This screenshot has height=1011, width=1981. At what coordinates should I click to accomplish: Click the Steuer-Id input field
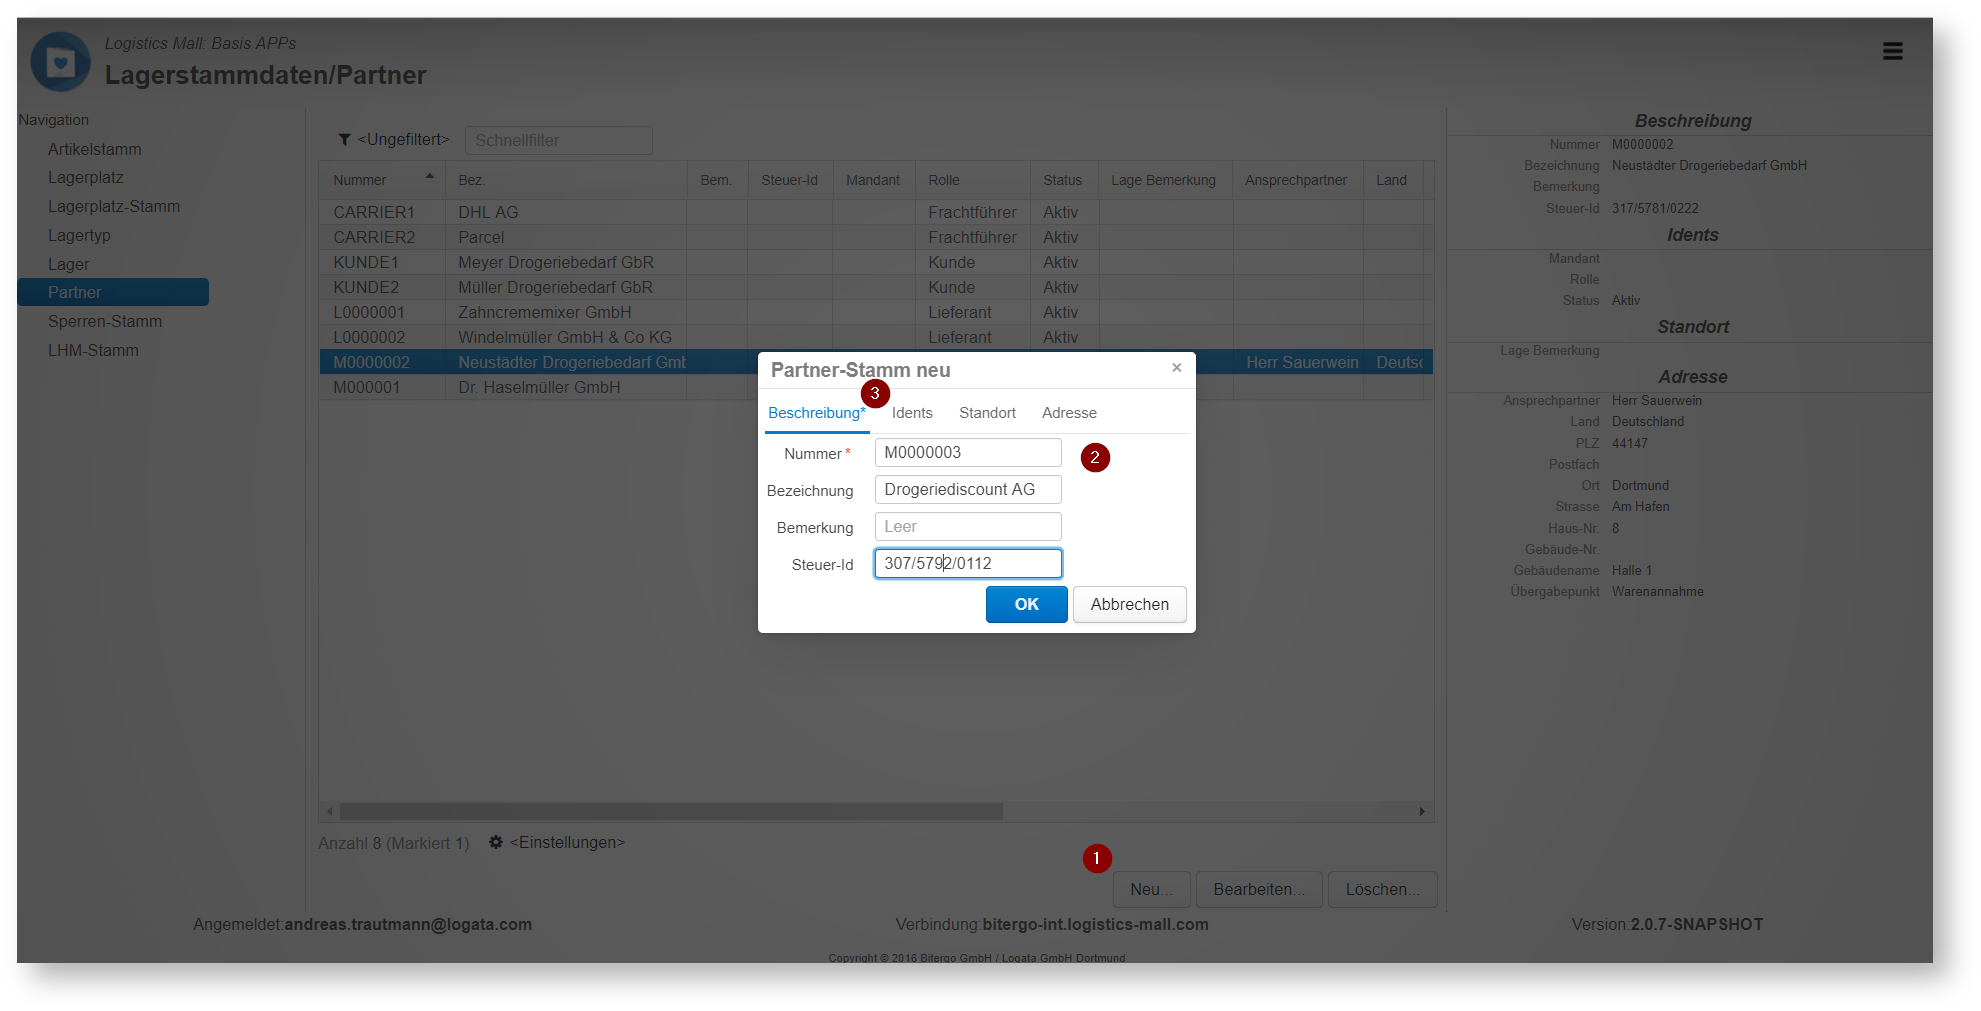pyautogui.click(x=968, y=564)
